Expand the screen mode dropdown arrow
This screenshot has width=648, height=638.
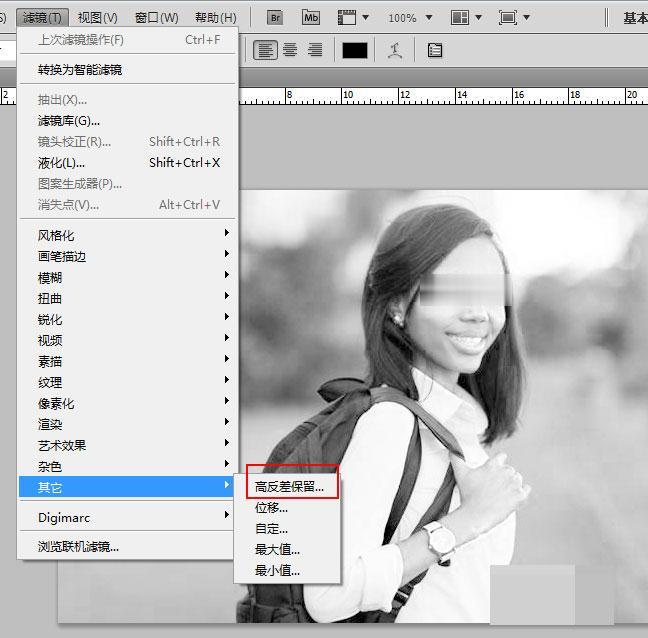click(526, 18)
